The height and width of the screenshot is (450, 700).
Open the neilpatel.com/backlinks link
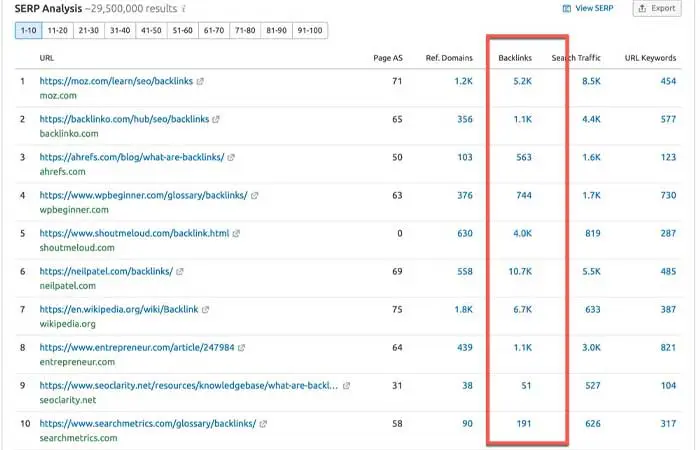coord(106,271)
